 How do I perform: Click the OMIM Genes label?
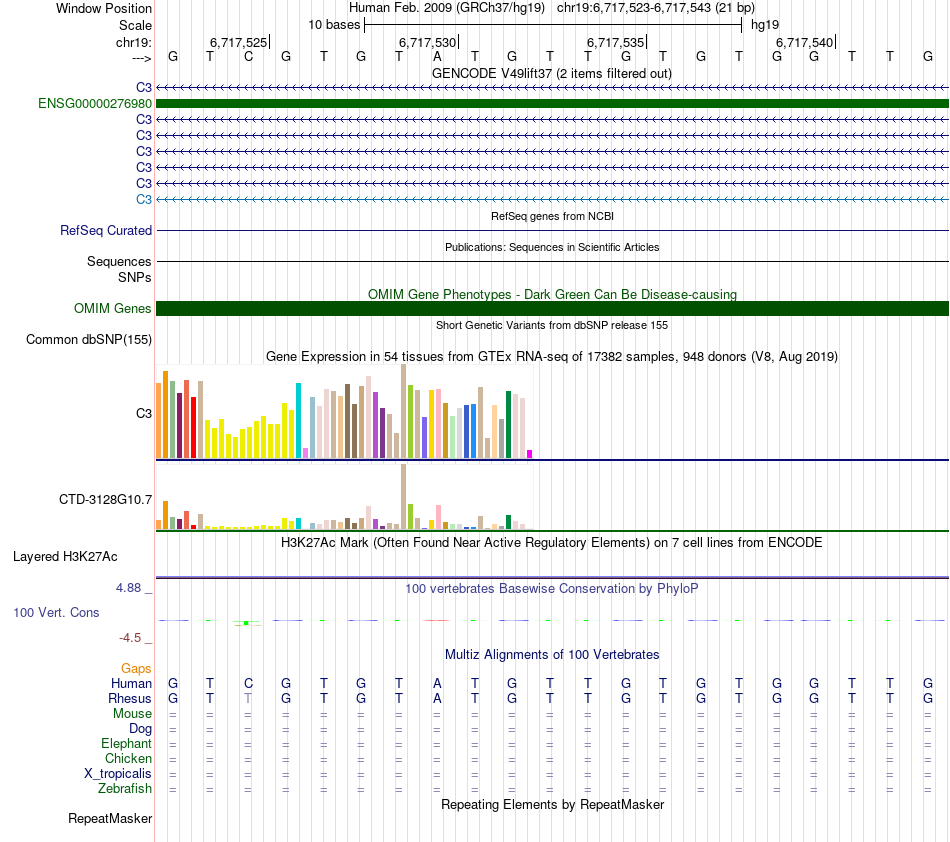113,308
